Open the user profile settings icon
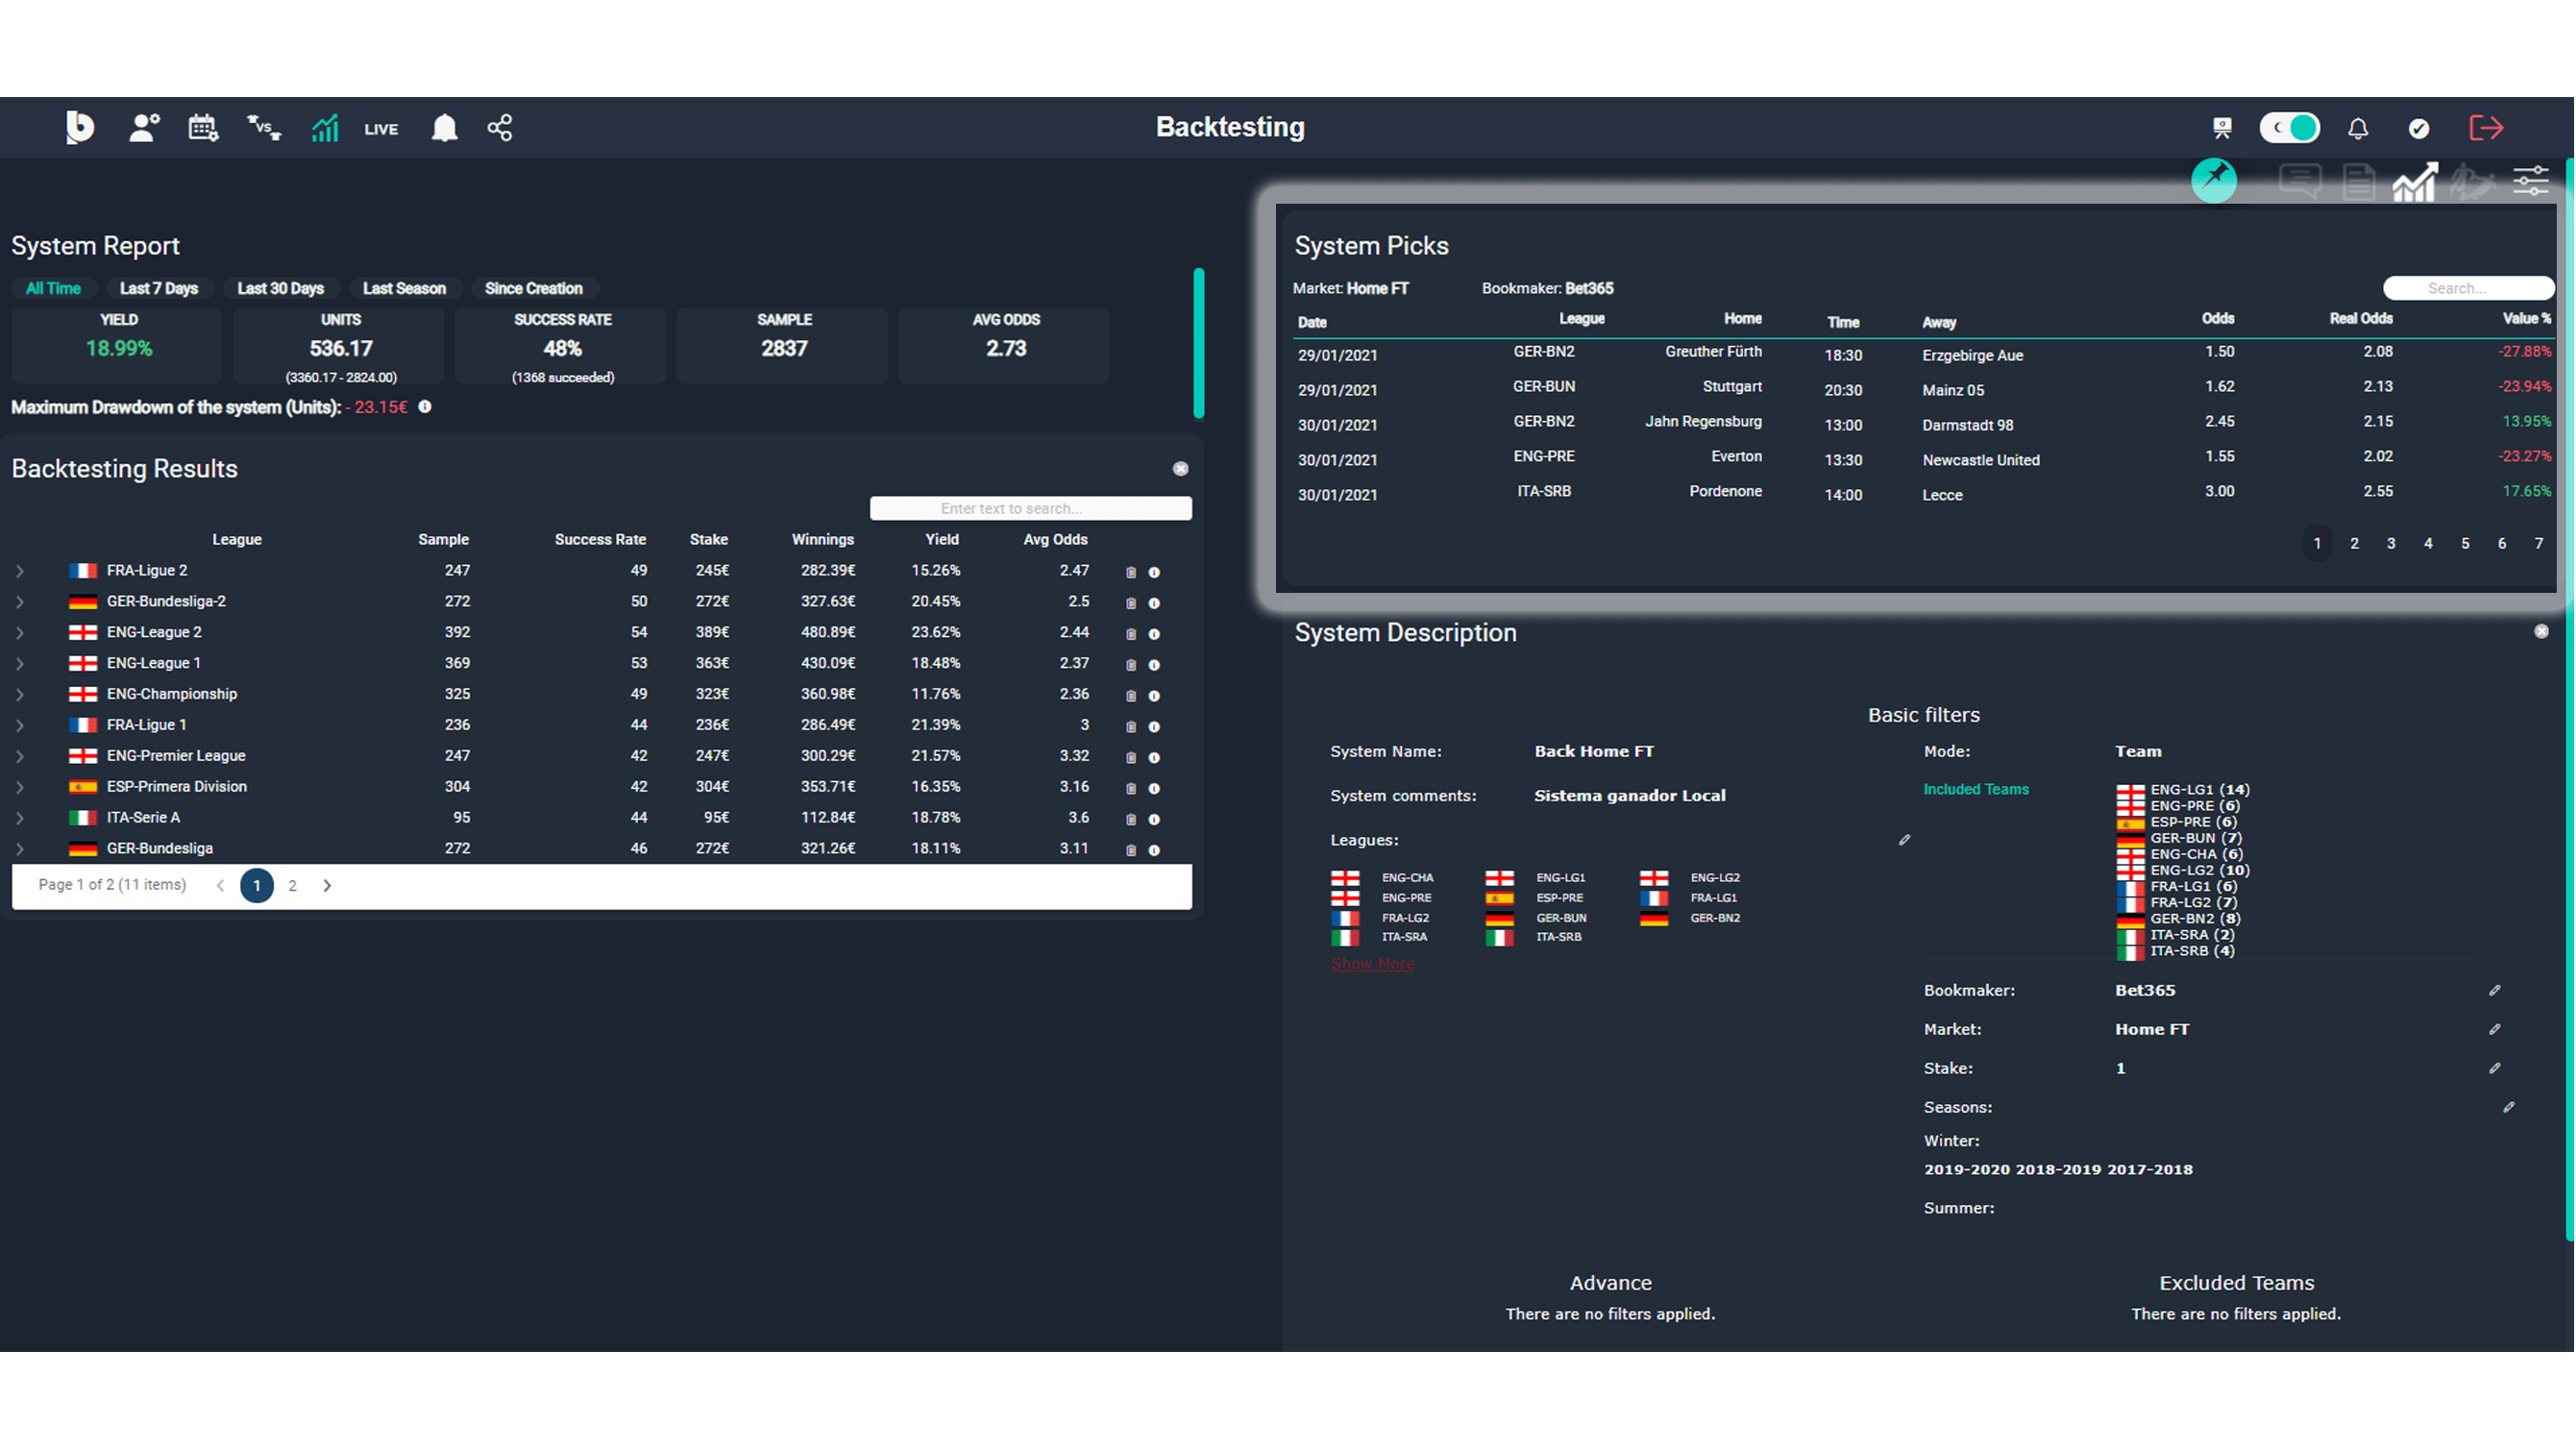Image resolution: width=2576 pixels, height=1449 pixels. point(144,127)
